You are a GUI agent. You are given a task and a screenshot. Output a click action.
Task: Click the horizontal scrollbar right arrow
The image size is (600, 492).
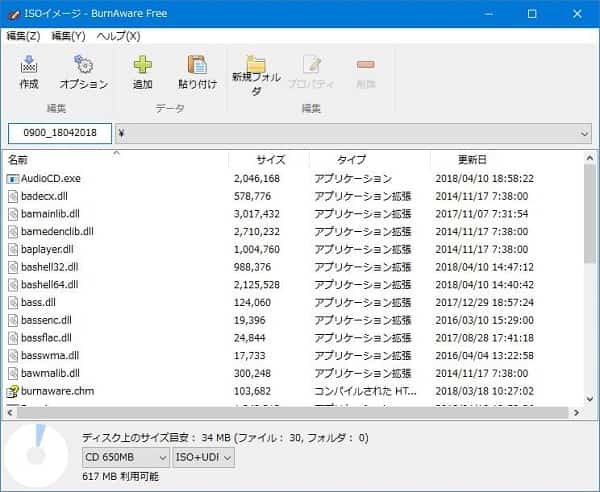[x=576, y=412]
